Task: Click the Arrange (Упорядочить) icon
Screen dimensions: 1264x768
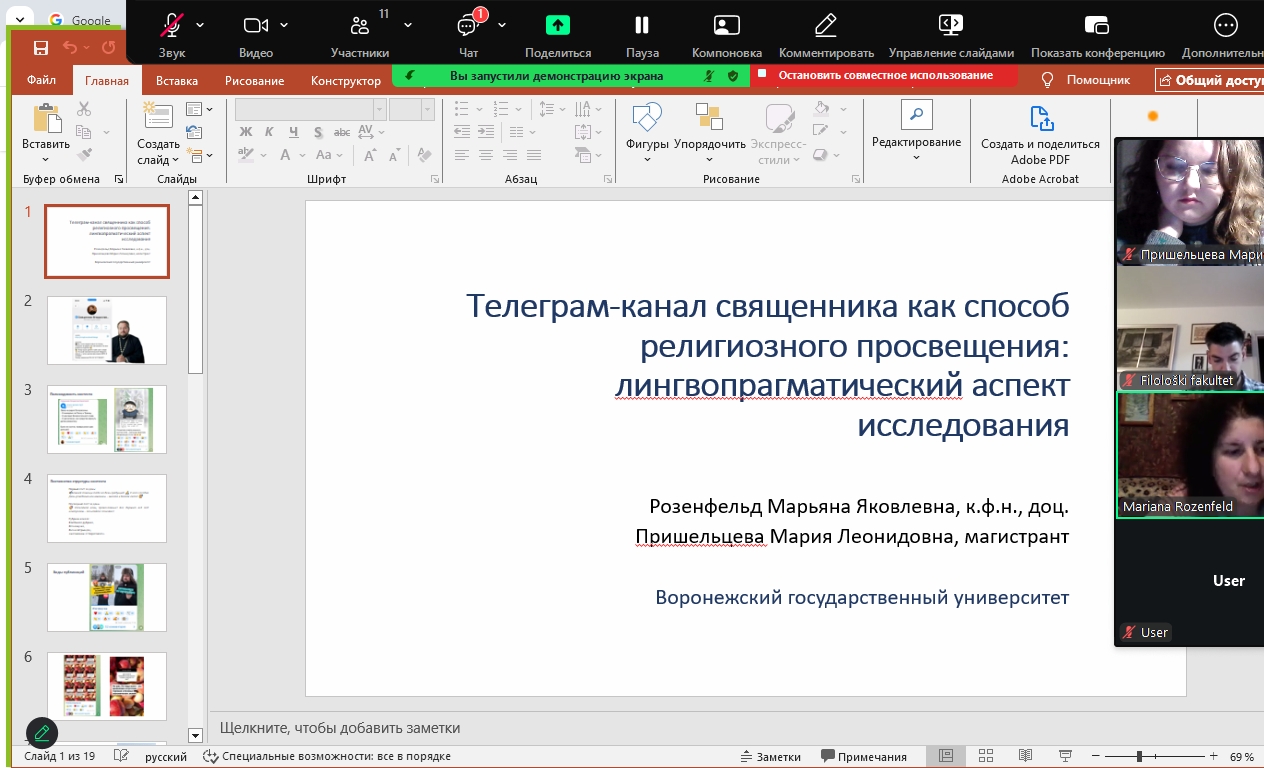Action: [x=709, y=118]
